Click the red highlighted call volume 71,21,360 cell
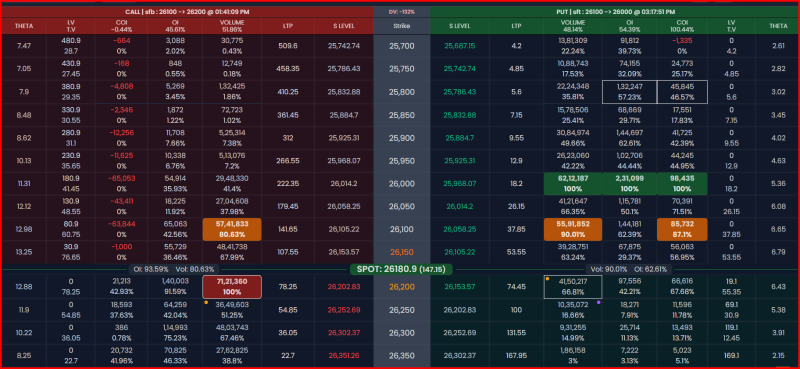 click(232, 287)
